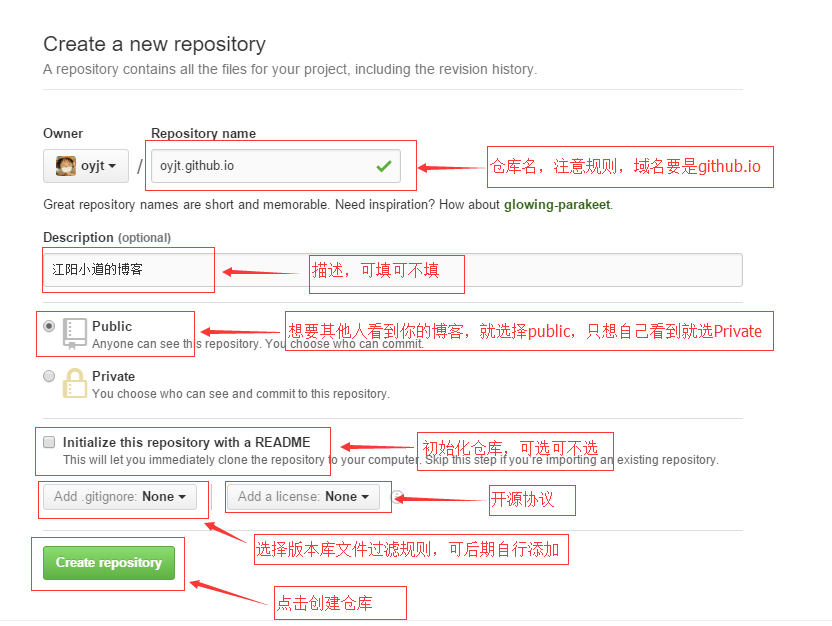
Task: Click the Private option label
Action: point(114,376)
